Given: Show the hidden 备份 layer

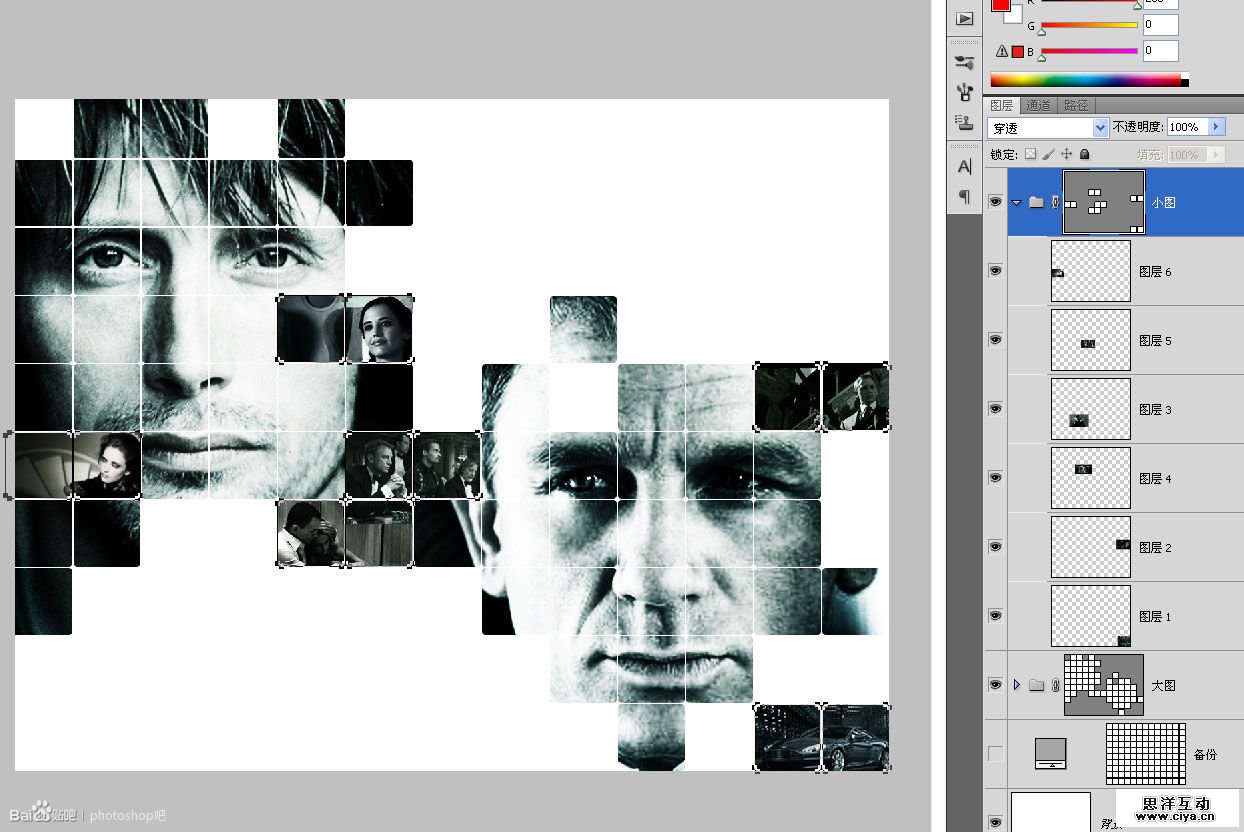Looking at the screenshot, I should (x=995, y=754).
